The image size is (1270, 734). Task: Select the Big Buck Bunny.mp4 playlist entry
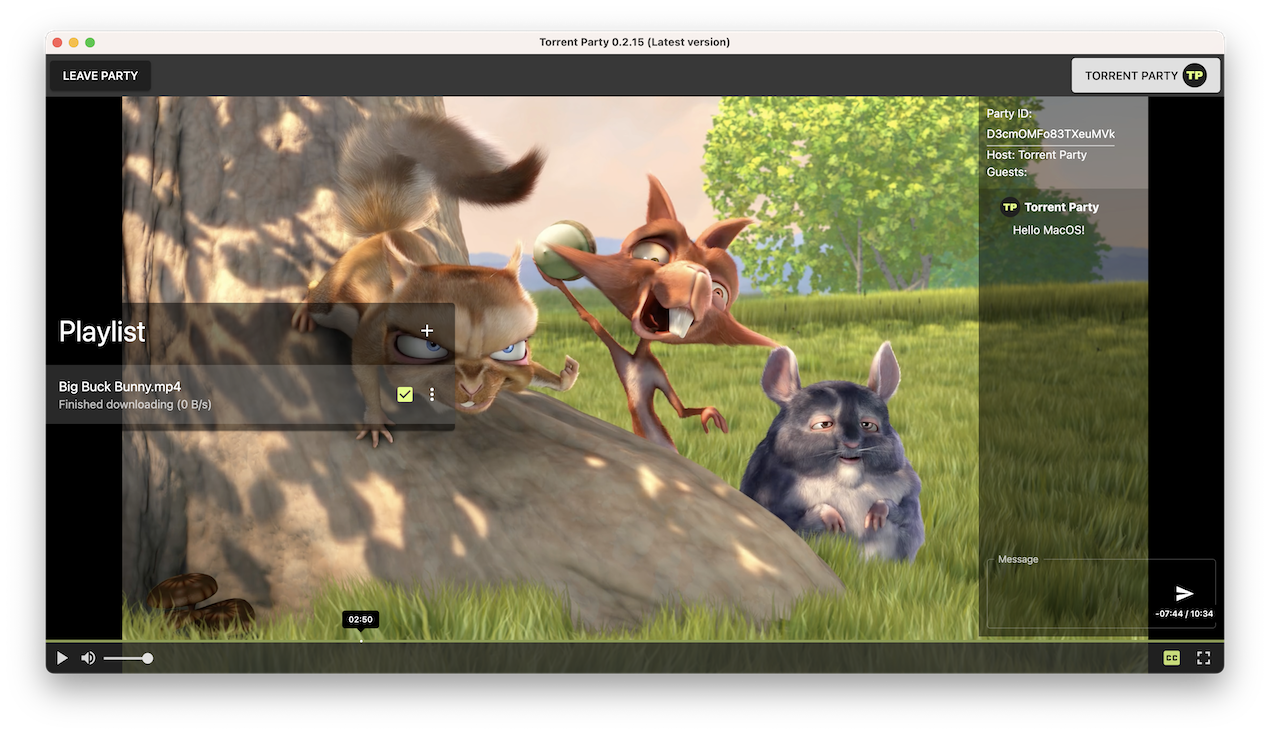250,395
